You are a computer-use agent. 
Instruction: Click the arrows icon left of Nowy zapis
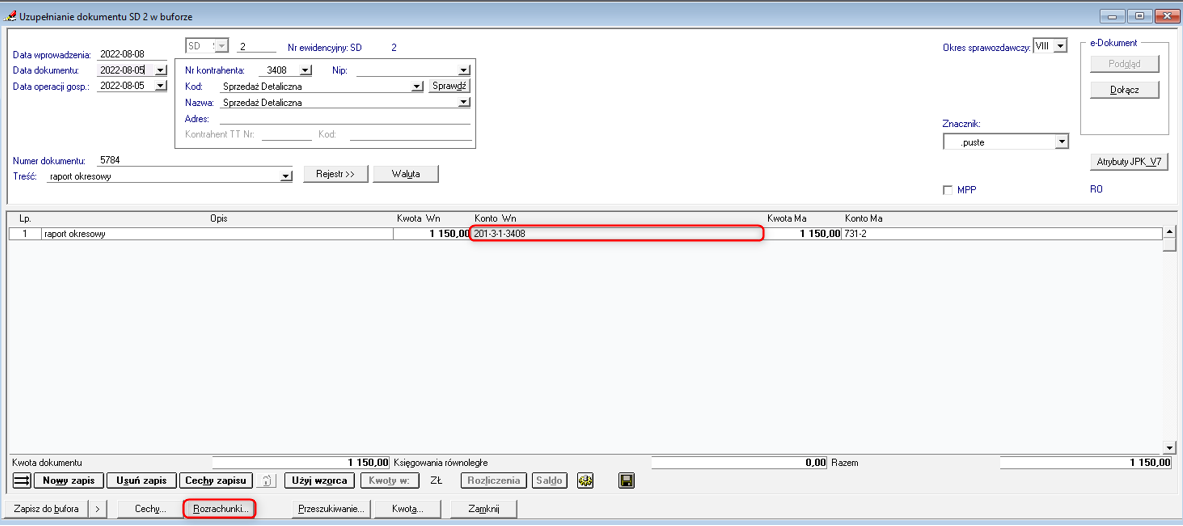(23, 480)
